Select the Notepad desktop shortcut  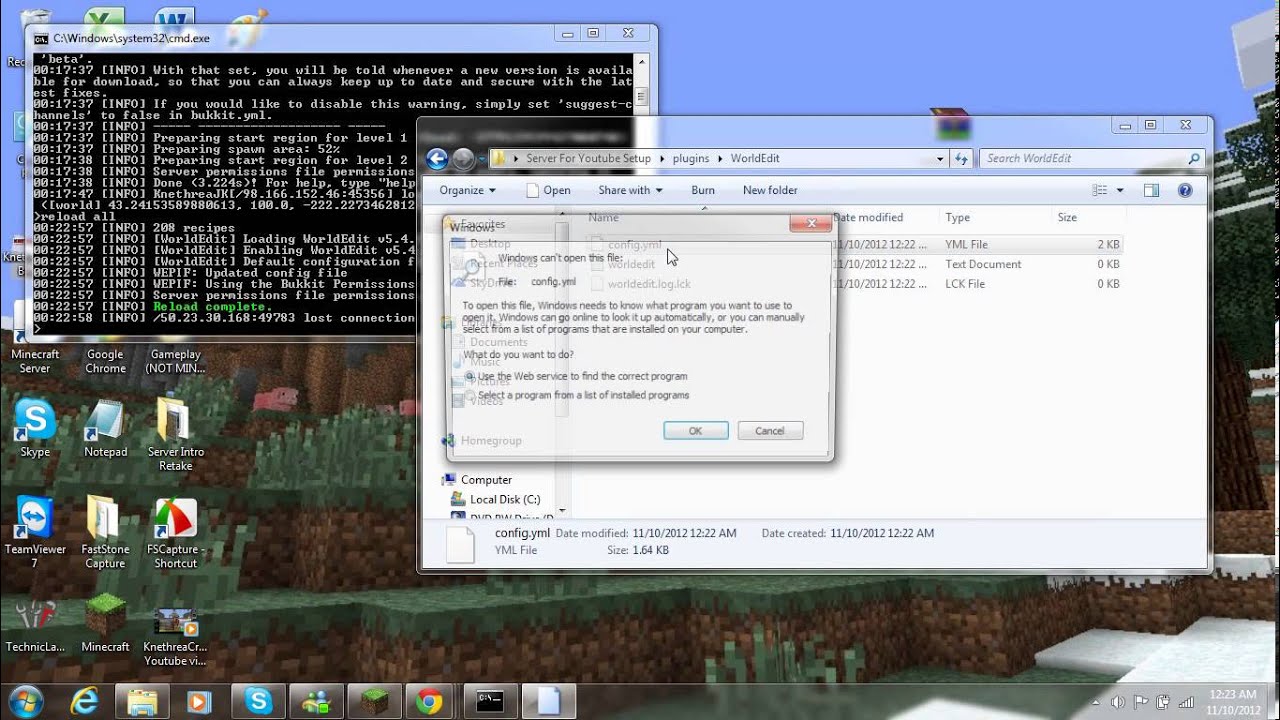click(x=105, y=429)
